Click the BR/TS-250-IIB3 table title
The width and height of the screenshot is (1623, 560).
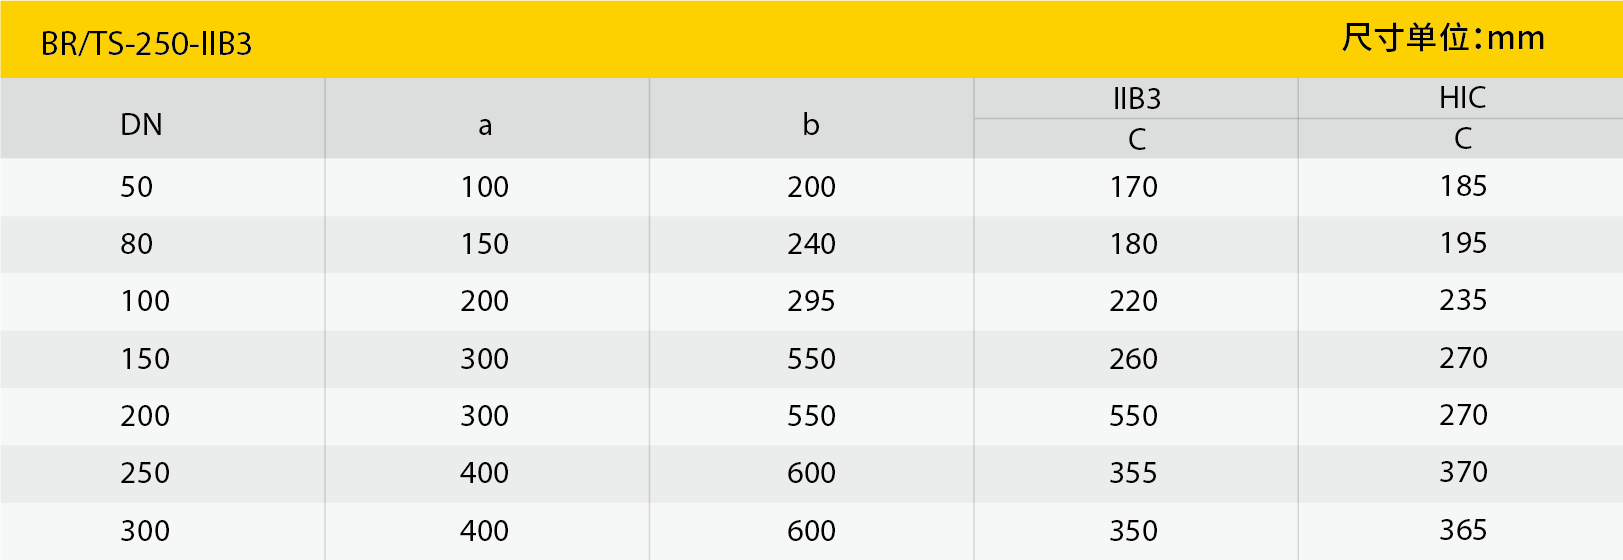coord(146,44)
